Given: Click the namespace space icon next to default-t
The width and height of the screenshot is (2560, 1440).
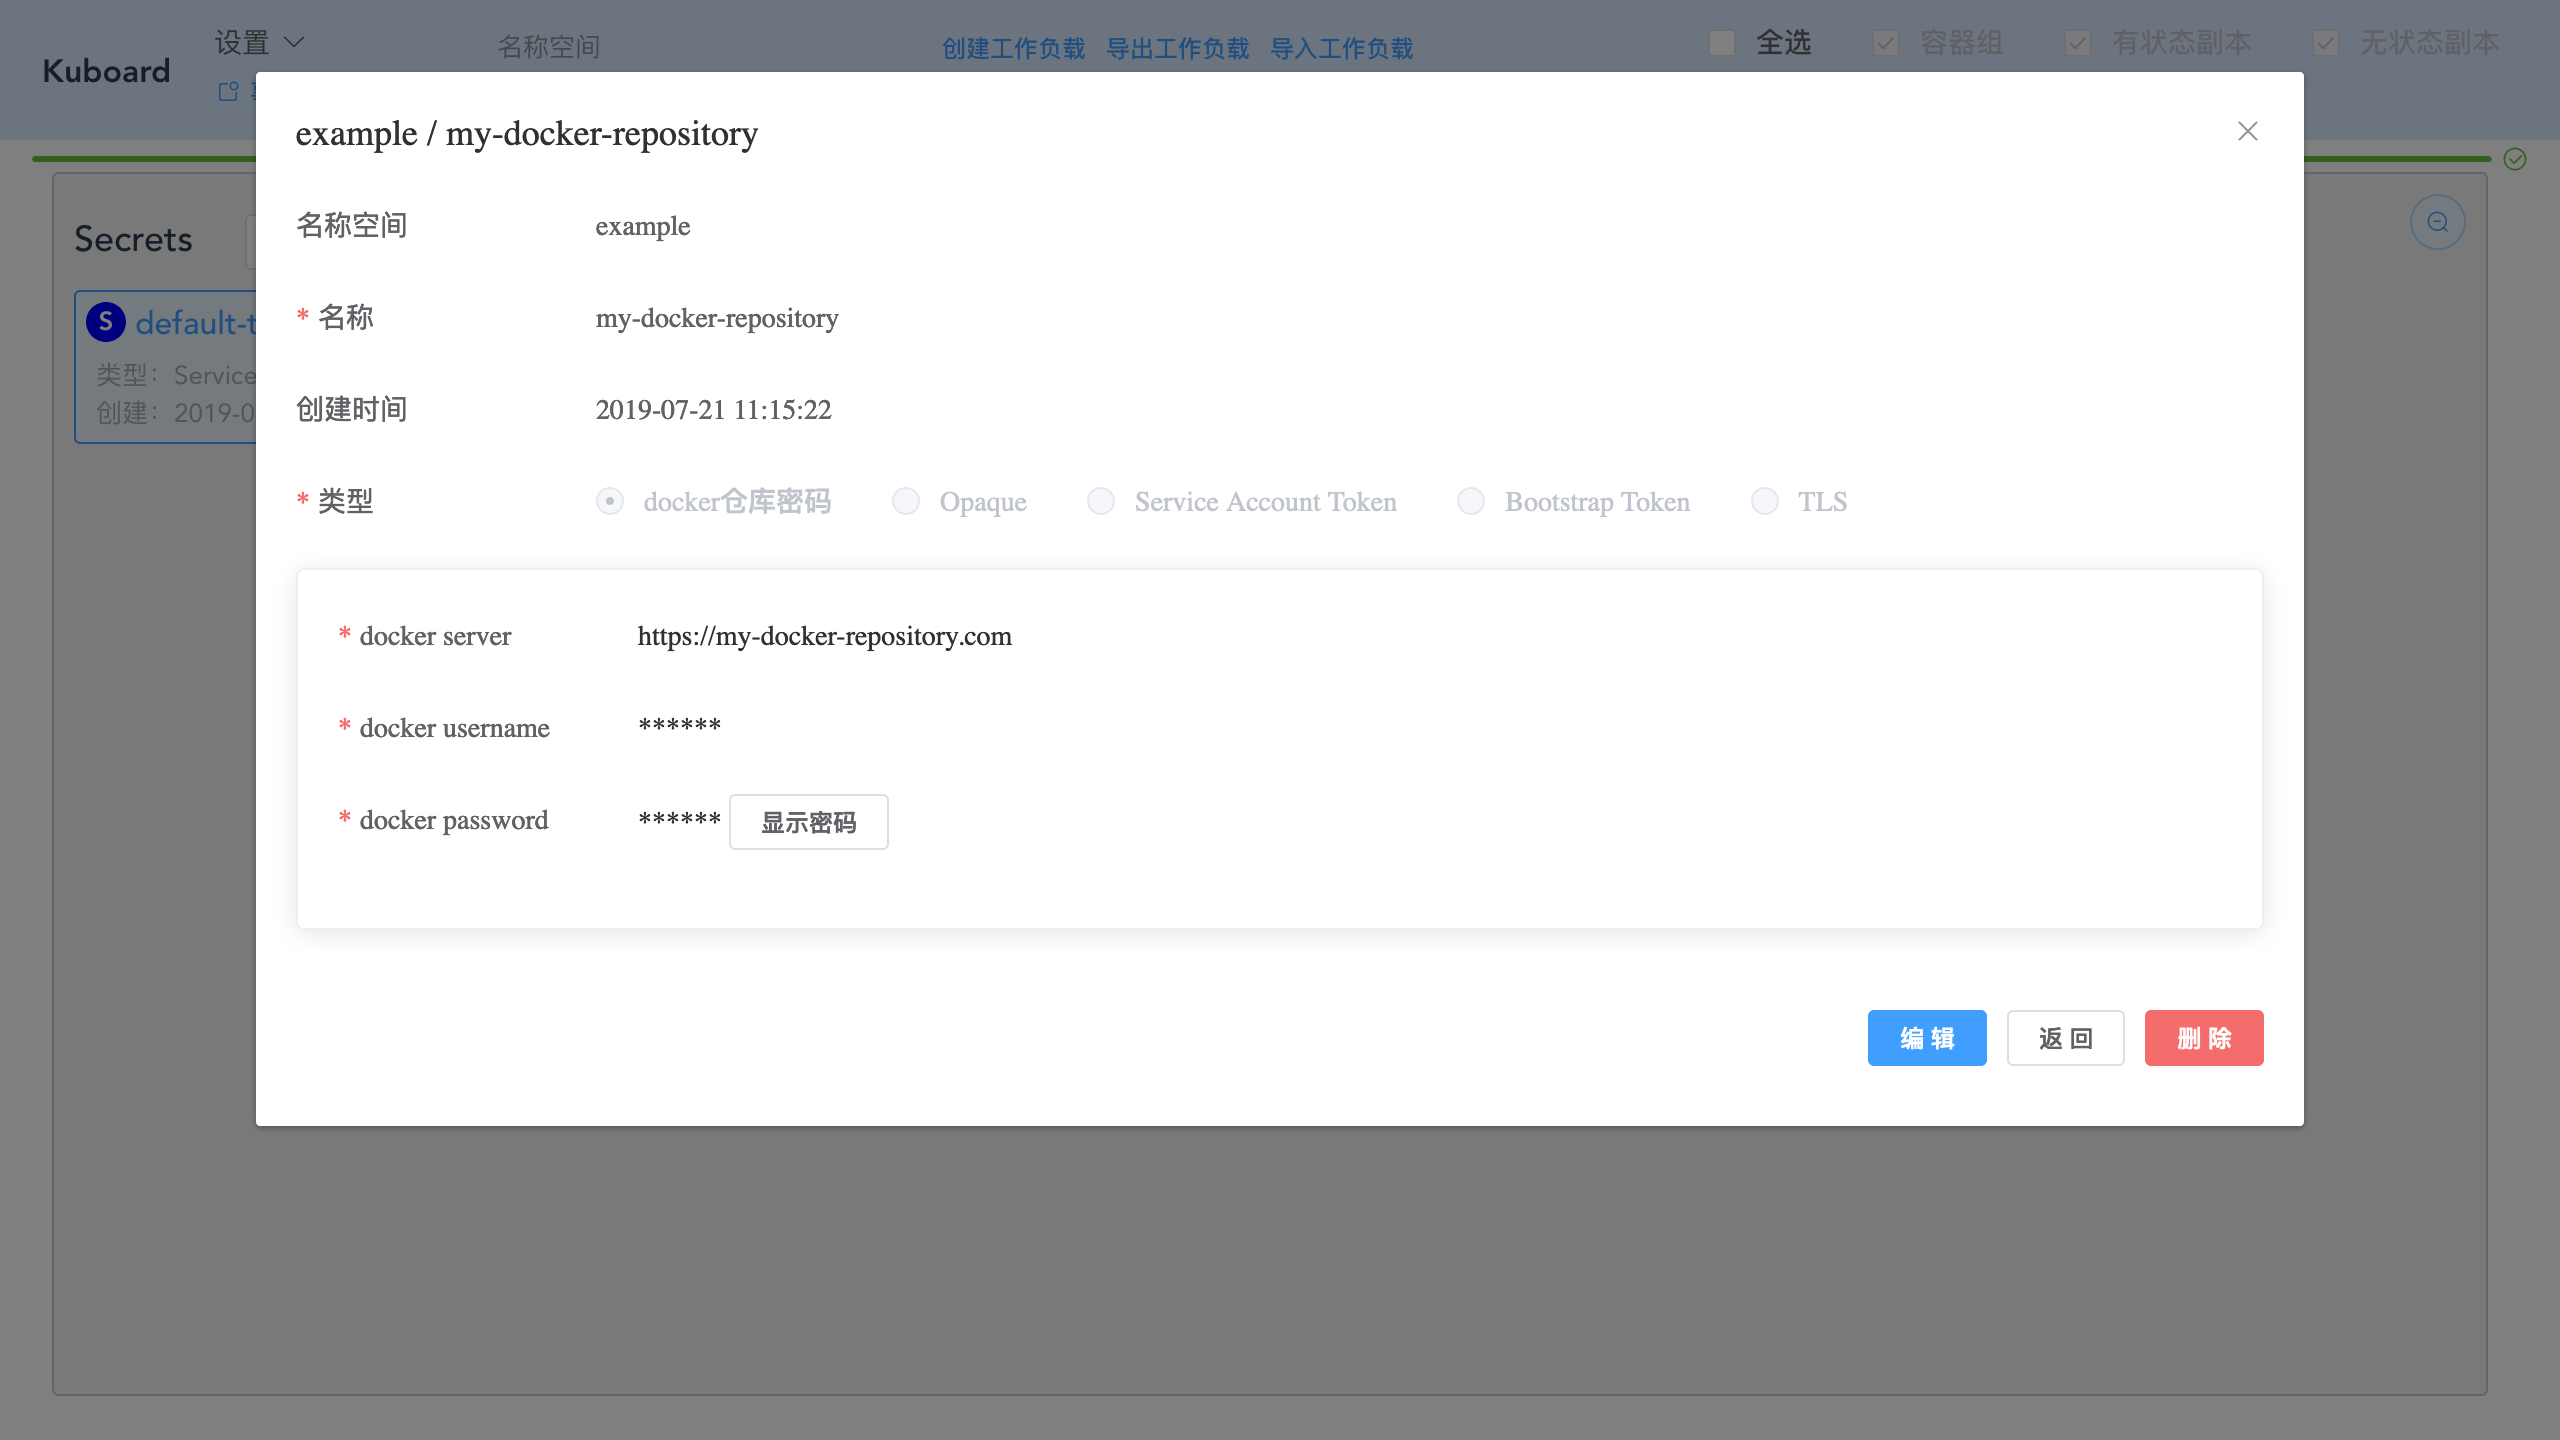Looking at the screenshot, I should 105,322.
